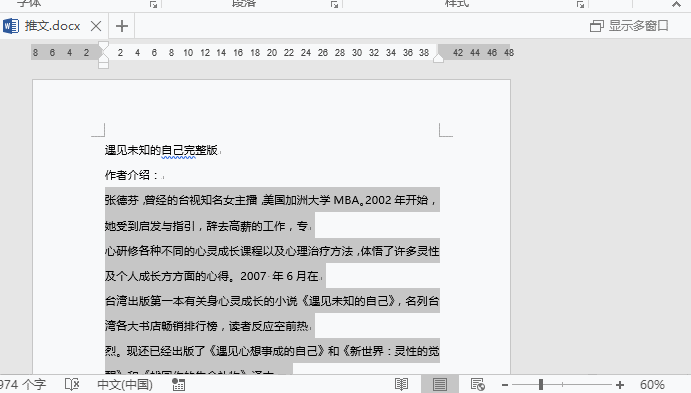Zoom in with the plus button
This screenshot has height=393, width=691.
tap(620, 385)
